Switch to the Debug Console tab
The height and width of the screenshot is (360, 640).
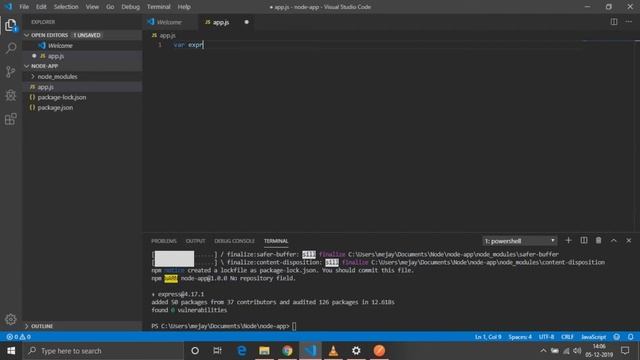pos(234,241)
